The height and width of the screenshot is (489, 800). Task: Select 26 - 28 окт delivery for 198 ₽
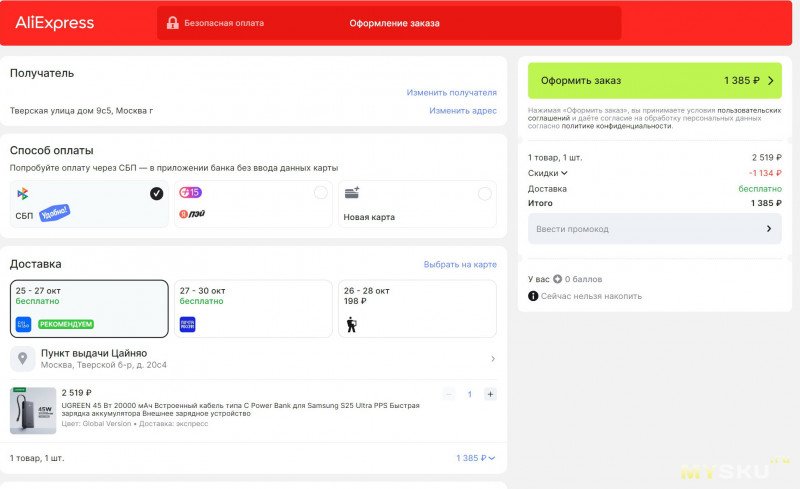coord(416,308)
